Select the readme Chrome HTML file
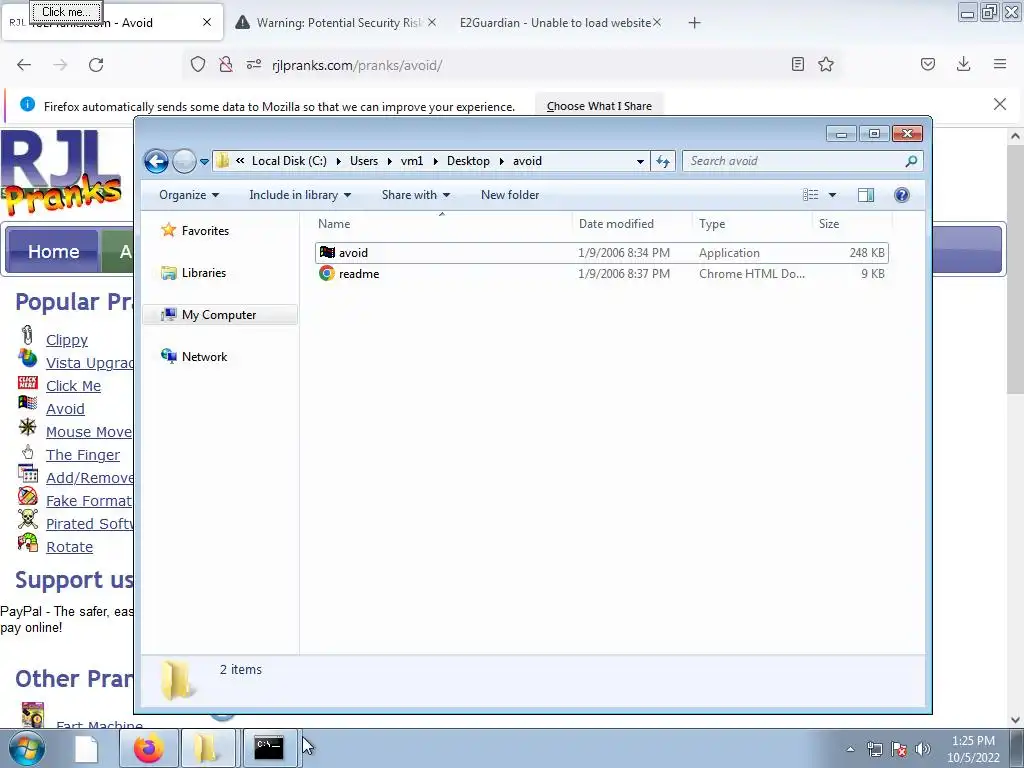Screen dimensions: 1024x768 pyautogui.click(x=601, y=274)
